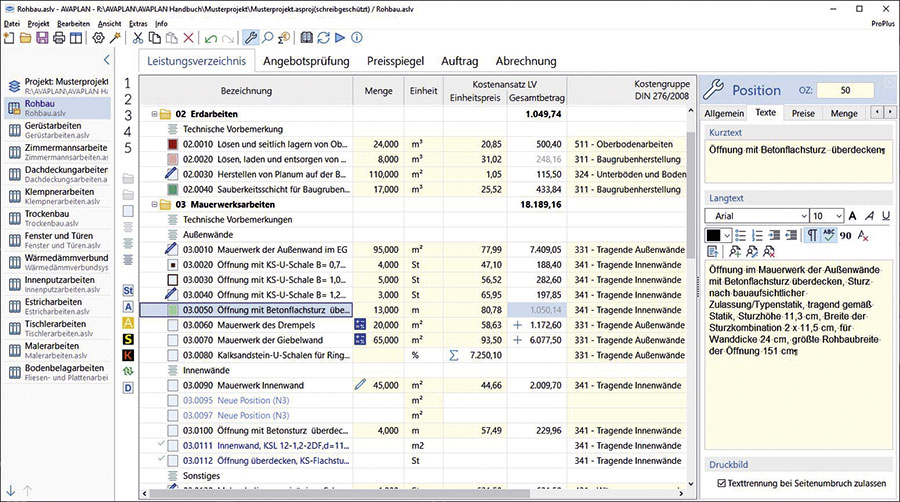Click the blue play arrow icon
Image resolution: width=900 pixels, height=502 pixels.
point(340,38)
